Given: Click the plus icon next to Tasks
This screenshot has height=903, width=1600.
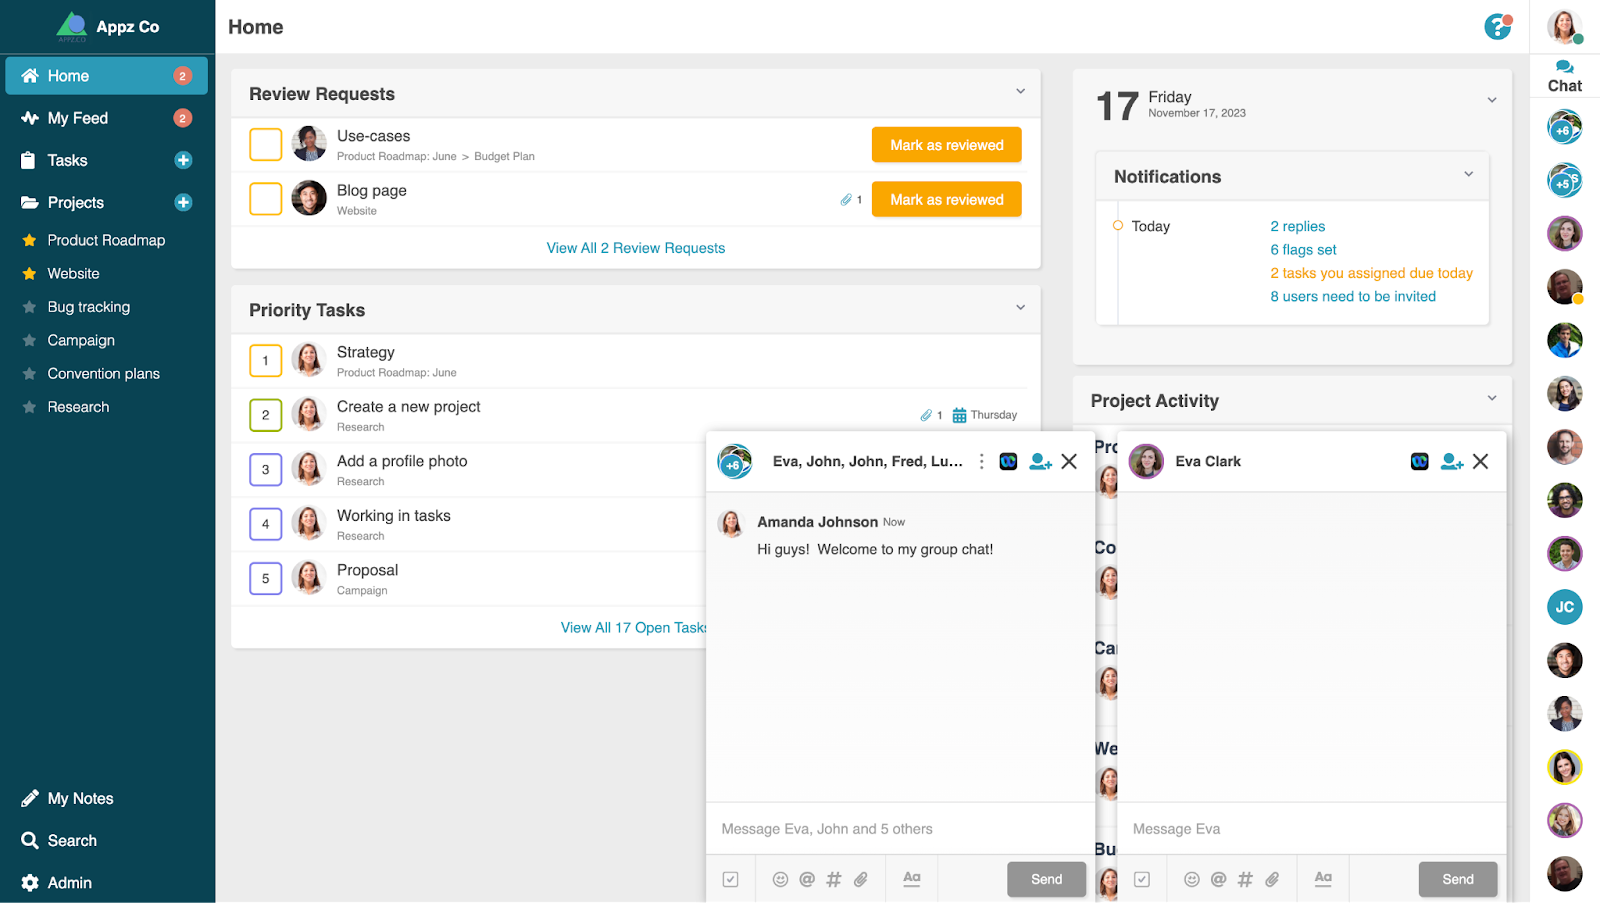Looking at the screenshot, I should (183, 160).
